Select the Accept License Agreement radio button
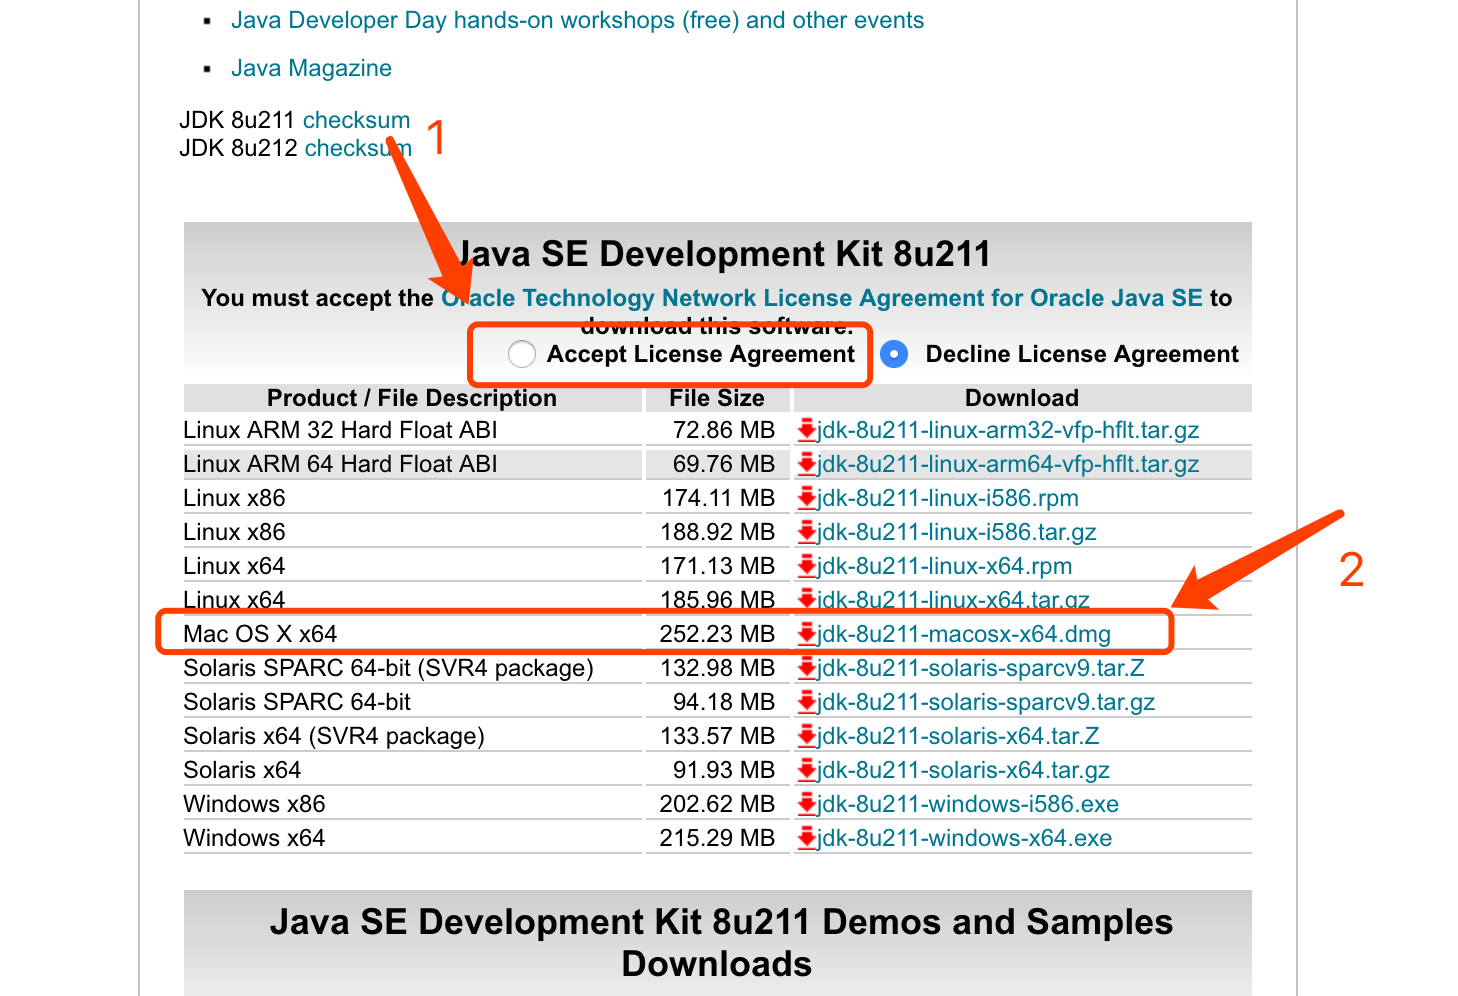 click(522, 354)
